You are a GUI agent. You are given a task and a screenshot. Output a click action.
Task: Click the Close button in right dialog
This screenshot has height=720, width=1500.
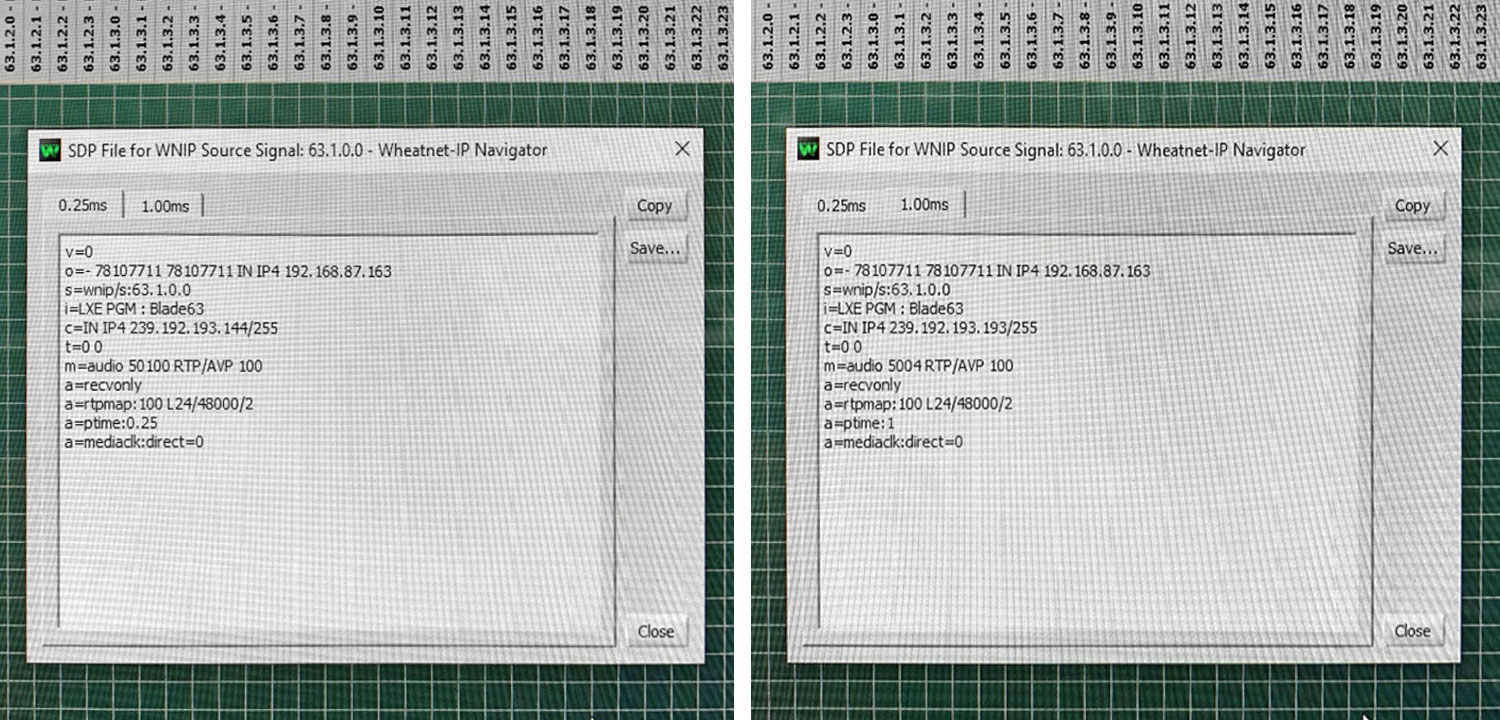(1412, 631)
